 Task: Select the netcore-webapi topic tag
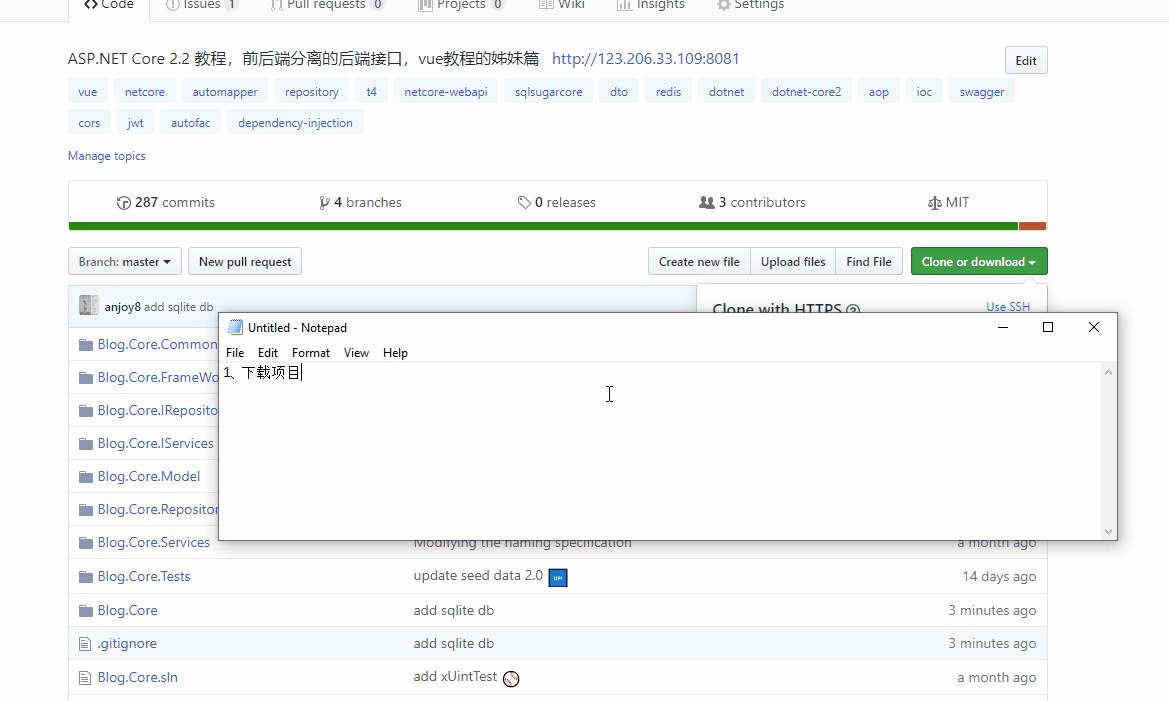click(x=445, y=92)
